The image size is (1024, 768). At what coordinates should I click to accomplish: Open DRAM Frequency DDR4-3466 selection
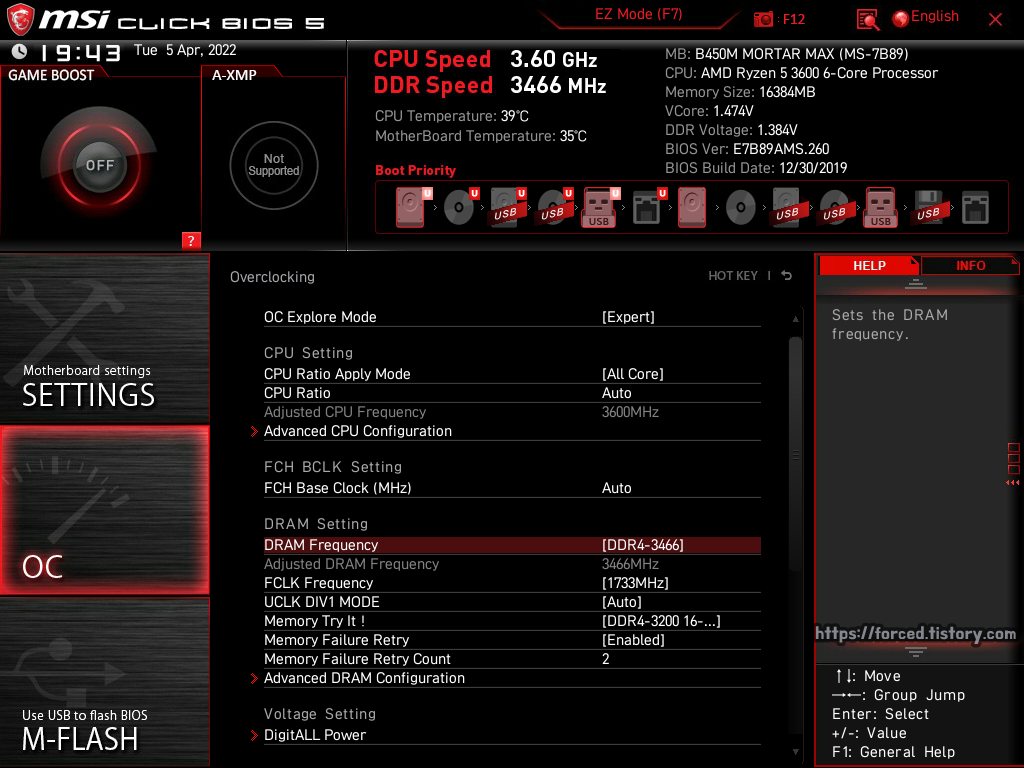pyautogui.click(x=512, y=545)
